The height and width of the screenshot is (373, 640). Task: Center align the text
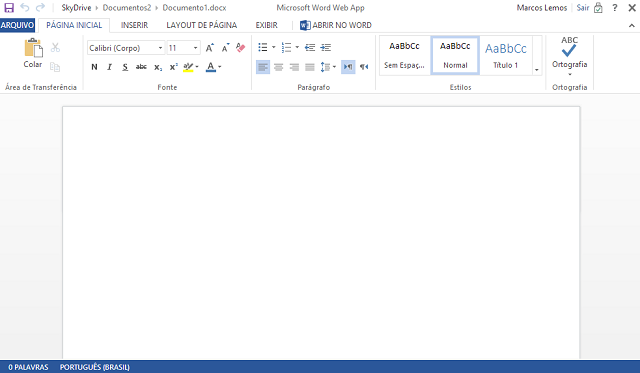(x=278, y=67)
